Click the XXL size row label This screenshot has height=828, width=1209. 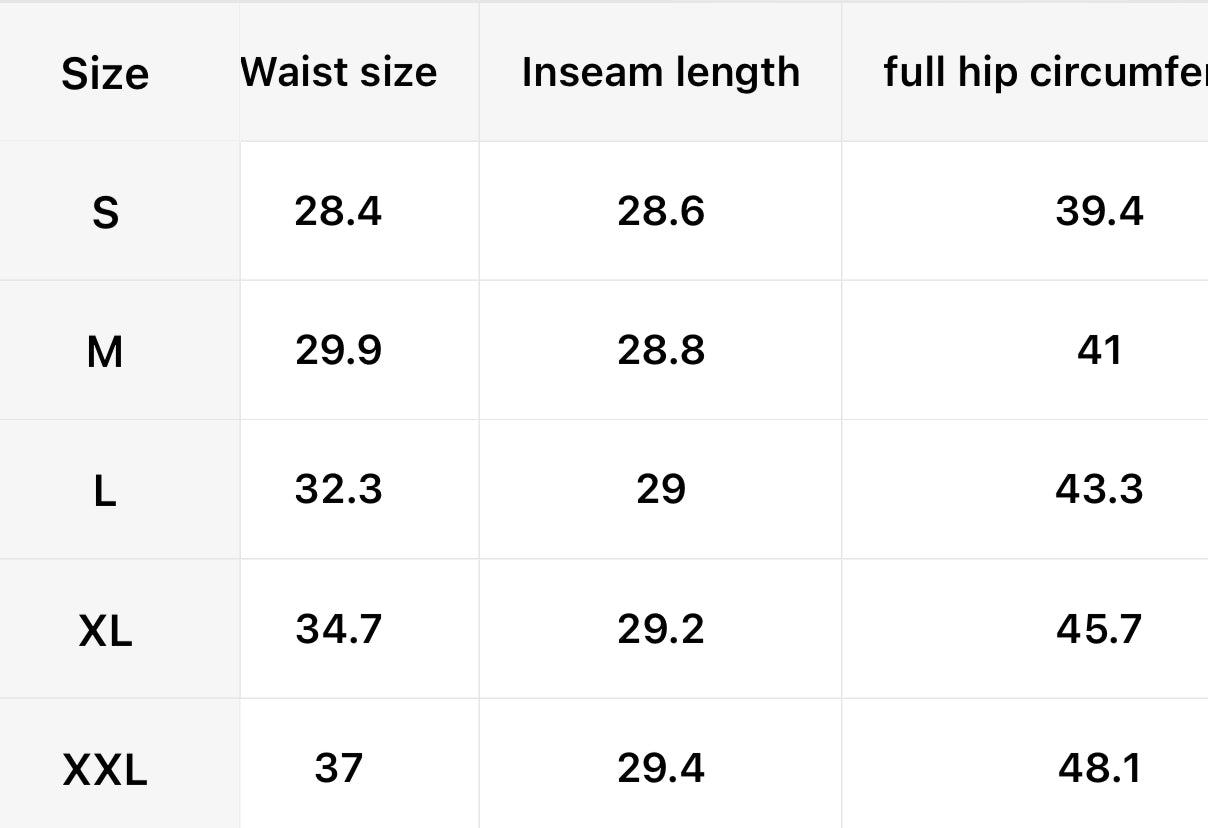point(105,769)
